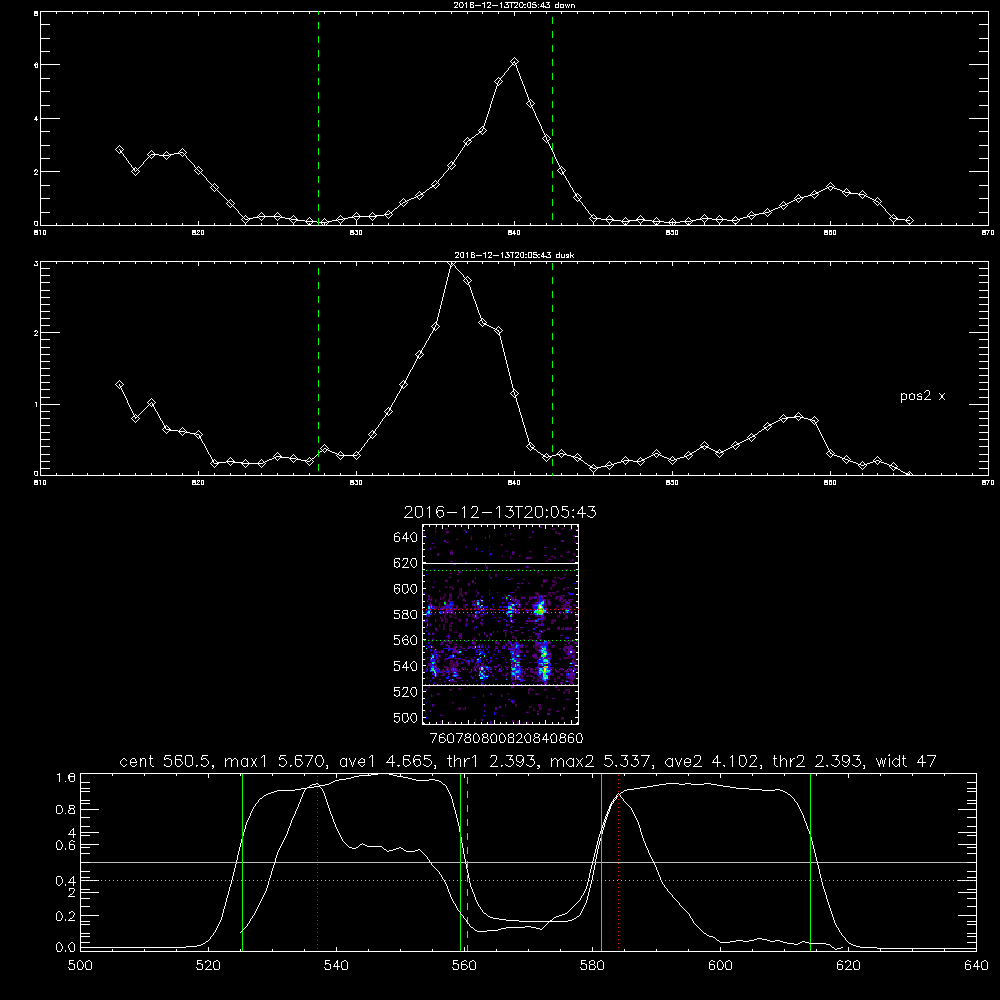
Task: Click the red dotted line near 537 in bottom plot
Action: (318, 862)
